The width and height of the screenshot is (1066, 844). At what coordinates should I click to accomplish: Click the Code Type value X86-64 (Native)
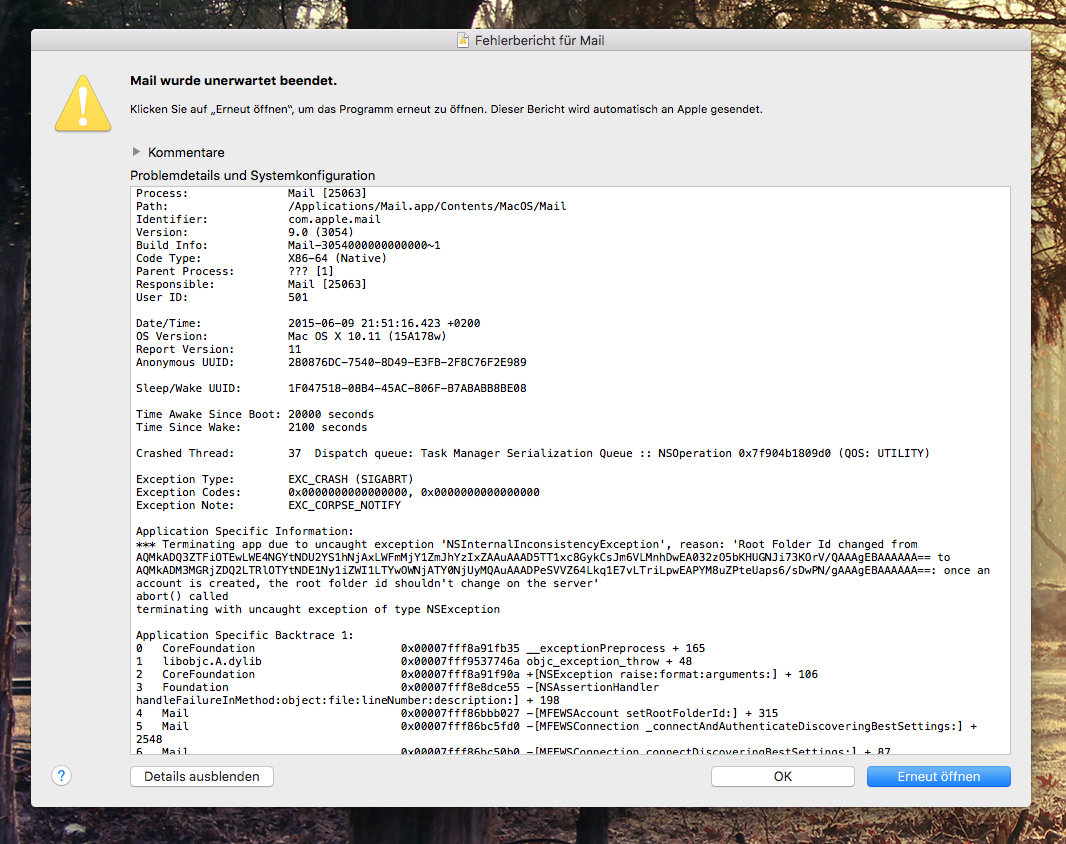click(x=337, y=258)
